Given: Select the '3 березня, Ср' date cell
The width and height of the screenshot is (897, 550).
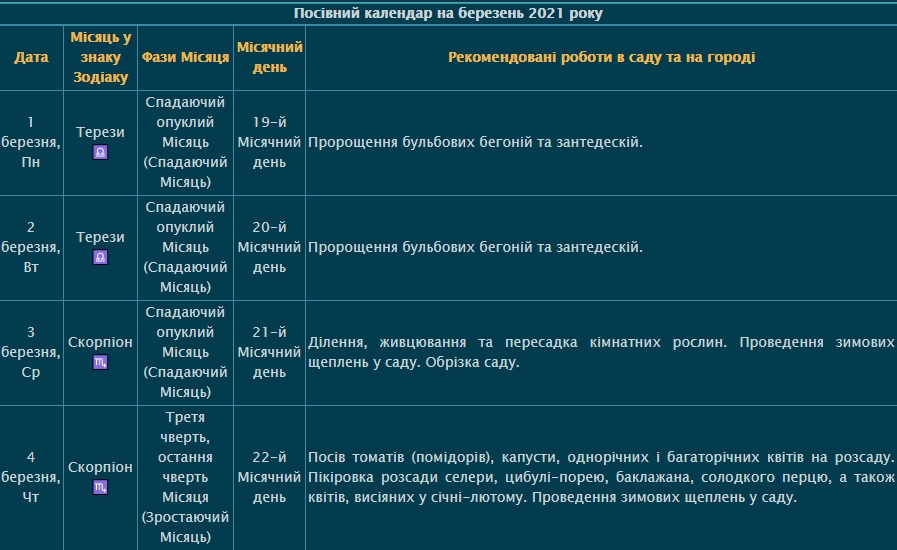Looking at the screenshot, I should click(31, 352).
